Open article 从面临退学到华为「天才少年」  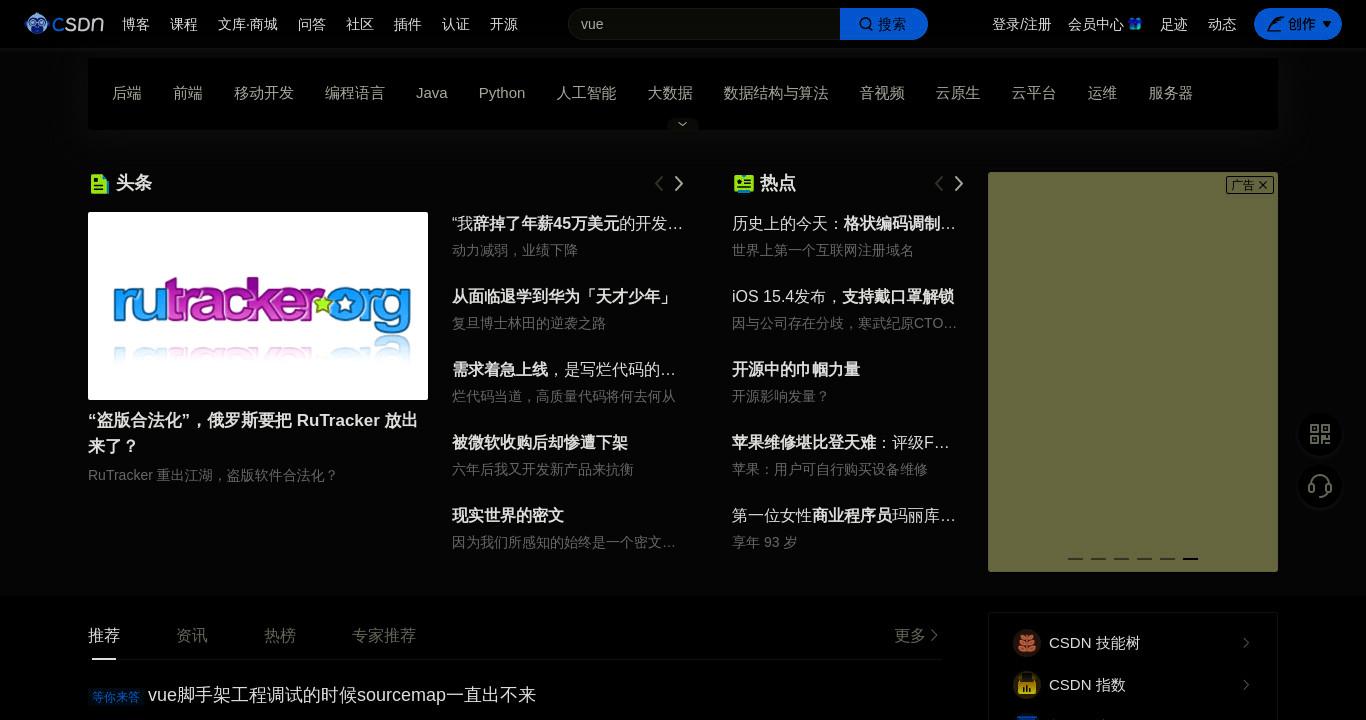click(x=564, y=297)
